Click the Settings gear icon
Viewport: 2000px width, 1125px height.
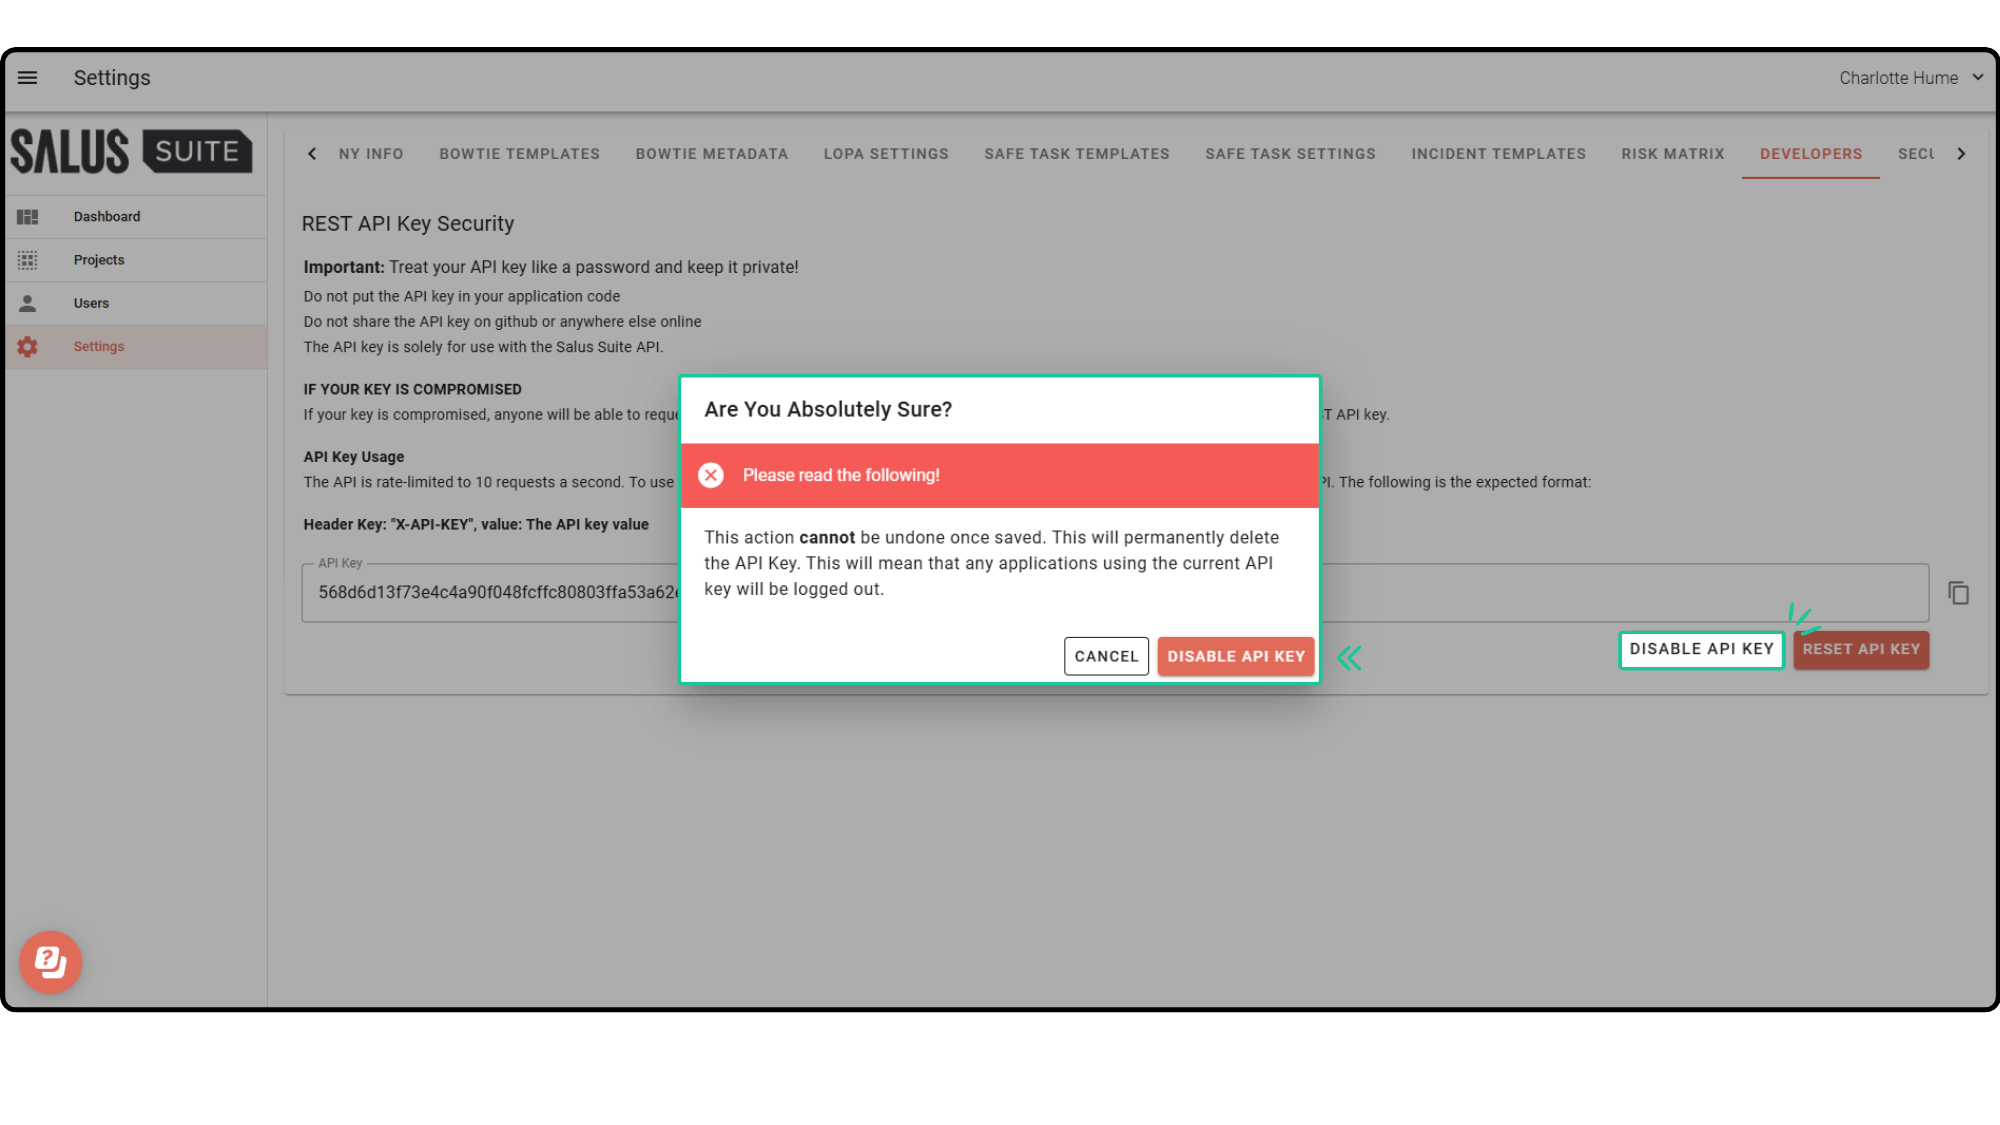tap(28, 346)
